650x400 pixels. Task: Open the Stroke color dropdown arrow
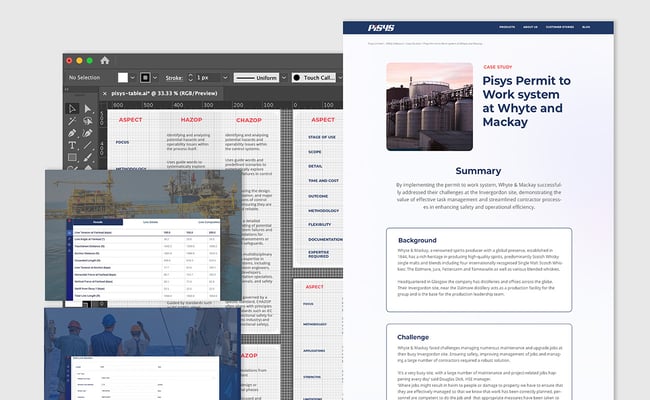point(155,78)
